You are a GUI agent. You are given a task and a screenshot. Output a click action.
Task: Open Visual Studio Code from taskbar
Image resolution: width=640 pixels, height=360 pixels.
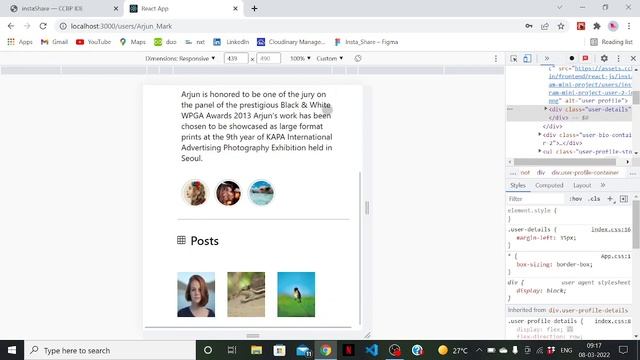pyautogui.click(x=371, y=350)
